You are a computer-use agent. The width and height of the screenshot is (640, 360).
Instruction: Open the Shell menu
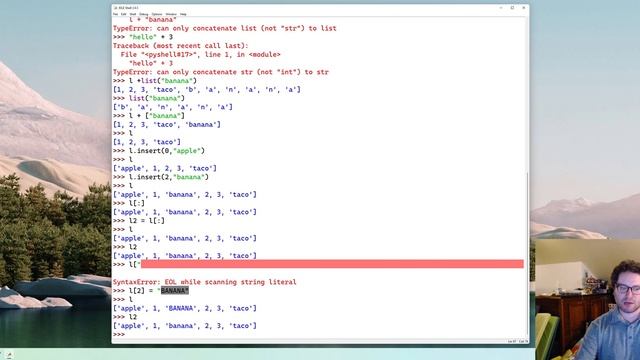pos(133,14)
